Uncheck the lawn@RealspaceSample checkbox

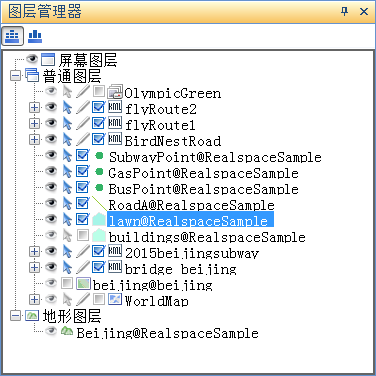(x=83, y=219)
